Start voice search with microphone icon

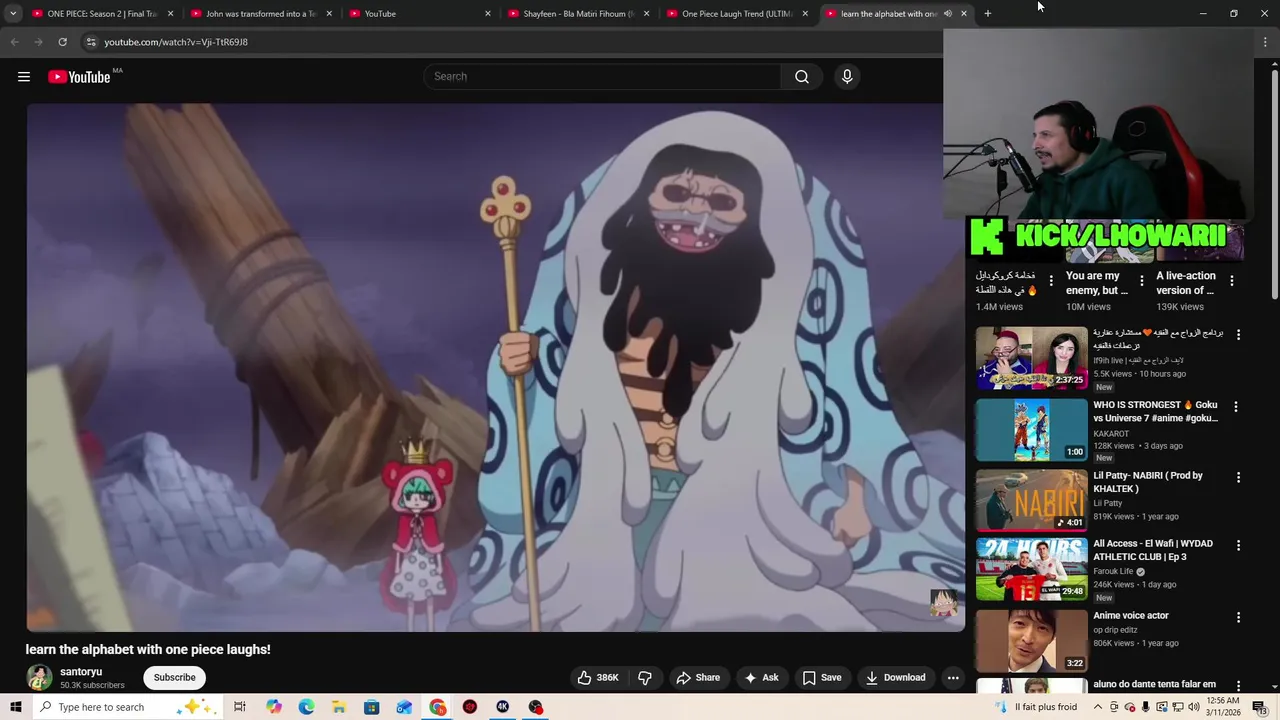(847, 76)
